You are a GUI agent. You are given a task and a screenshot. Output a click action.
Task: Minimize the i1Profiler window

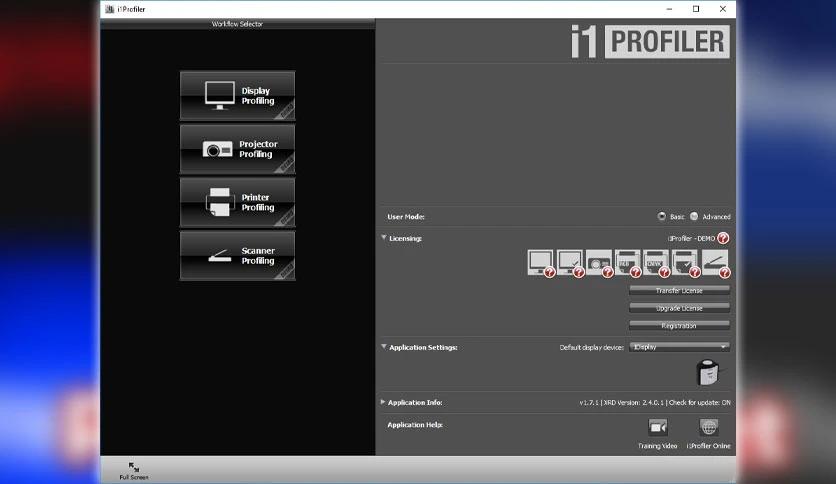point(669,9)
